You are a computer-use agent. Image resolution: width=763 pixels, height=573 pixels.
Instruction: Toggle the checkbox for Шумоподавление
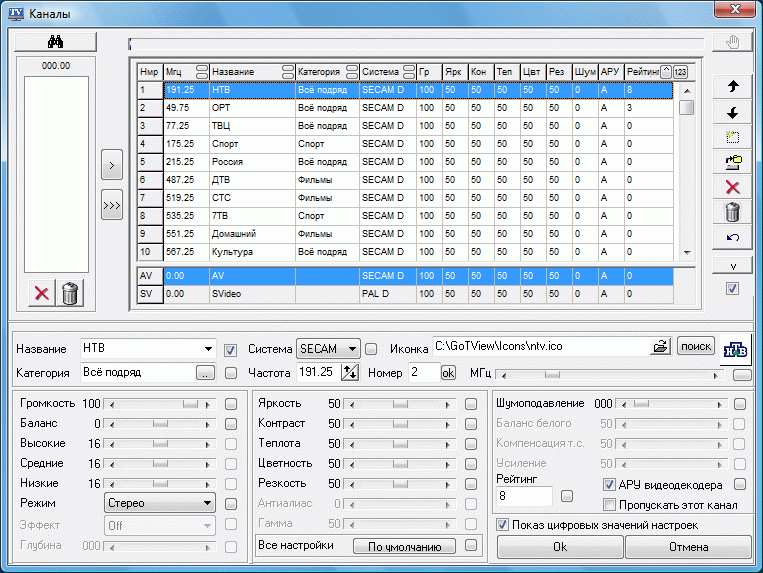740,404
